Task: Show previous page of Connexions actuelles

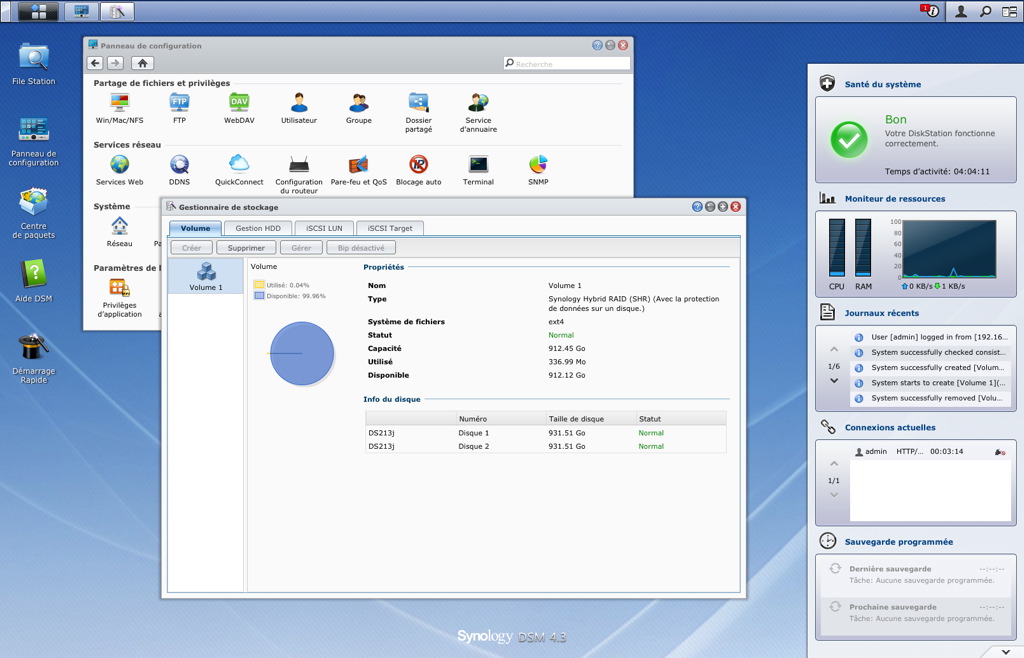Action: [x=834, y=464]
